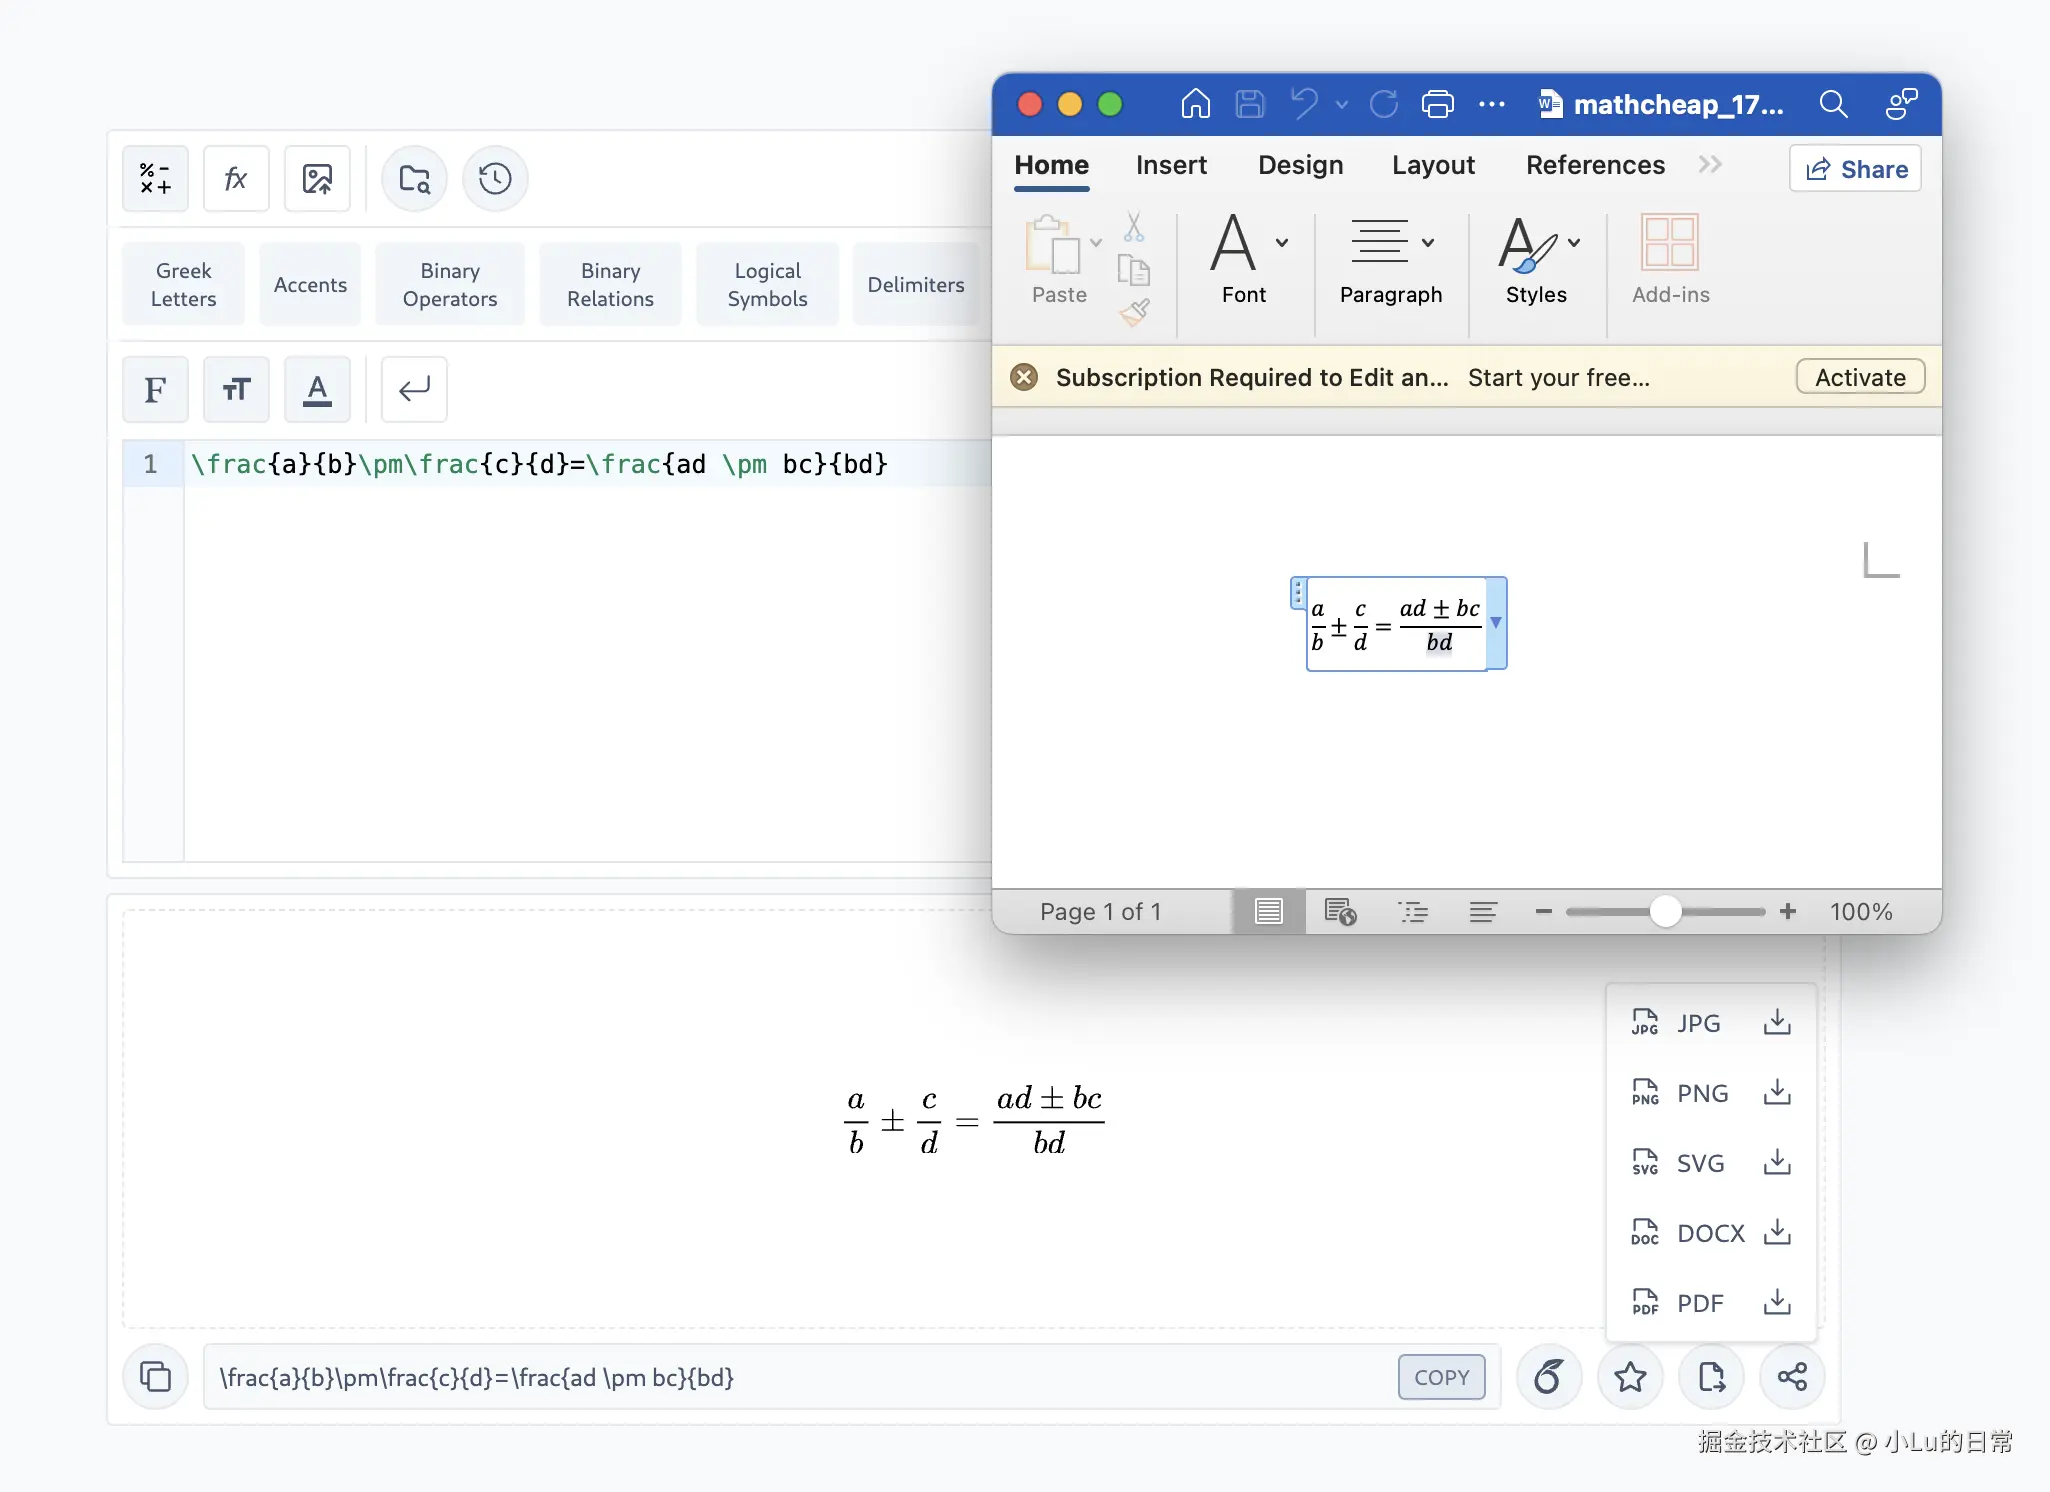Open the image upload icon
The width and height of the screenshot is (2050, 1492).
click(317, 179)
